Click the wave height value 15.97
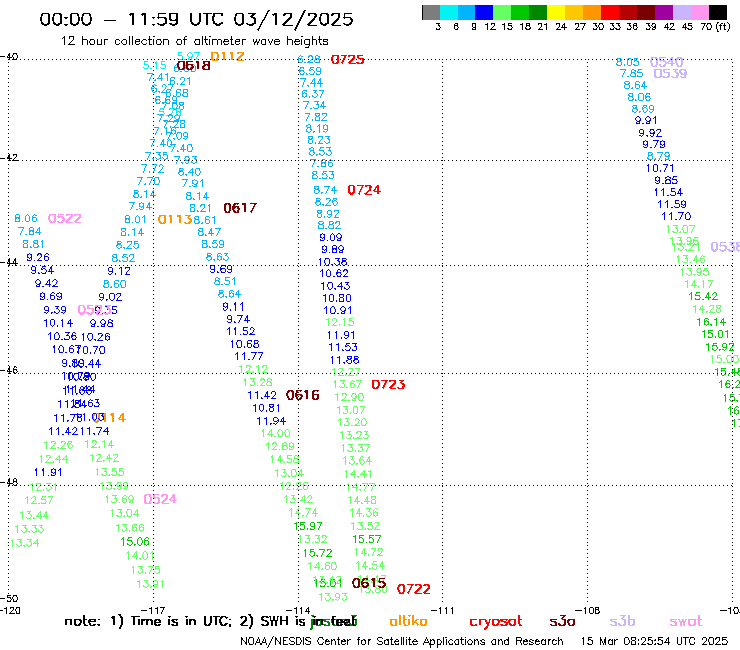This screenshot has height=650, width=740. 308,526
